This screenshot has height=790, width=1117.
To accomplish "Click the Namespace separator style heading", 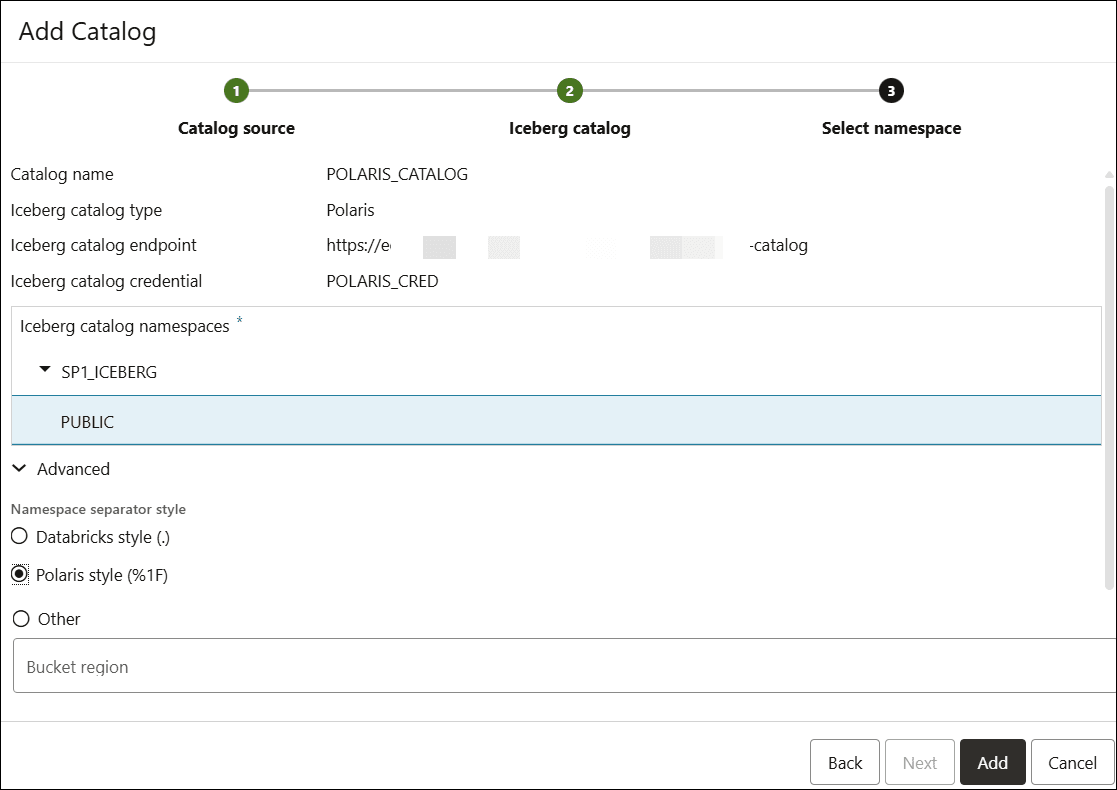I will tap(98, 509).
